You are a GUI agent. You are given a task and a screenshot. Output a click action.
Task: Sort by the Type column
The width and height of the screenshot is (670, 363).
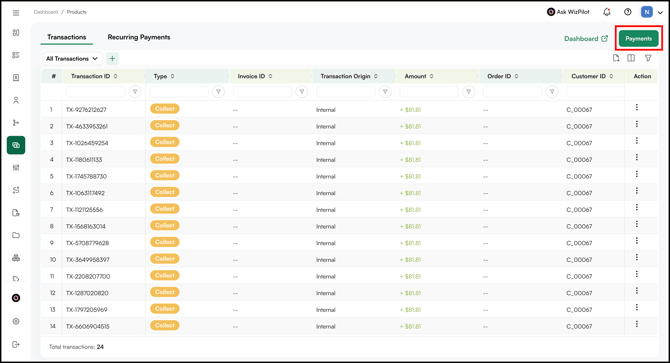(173, 76)
